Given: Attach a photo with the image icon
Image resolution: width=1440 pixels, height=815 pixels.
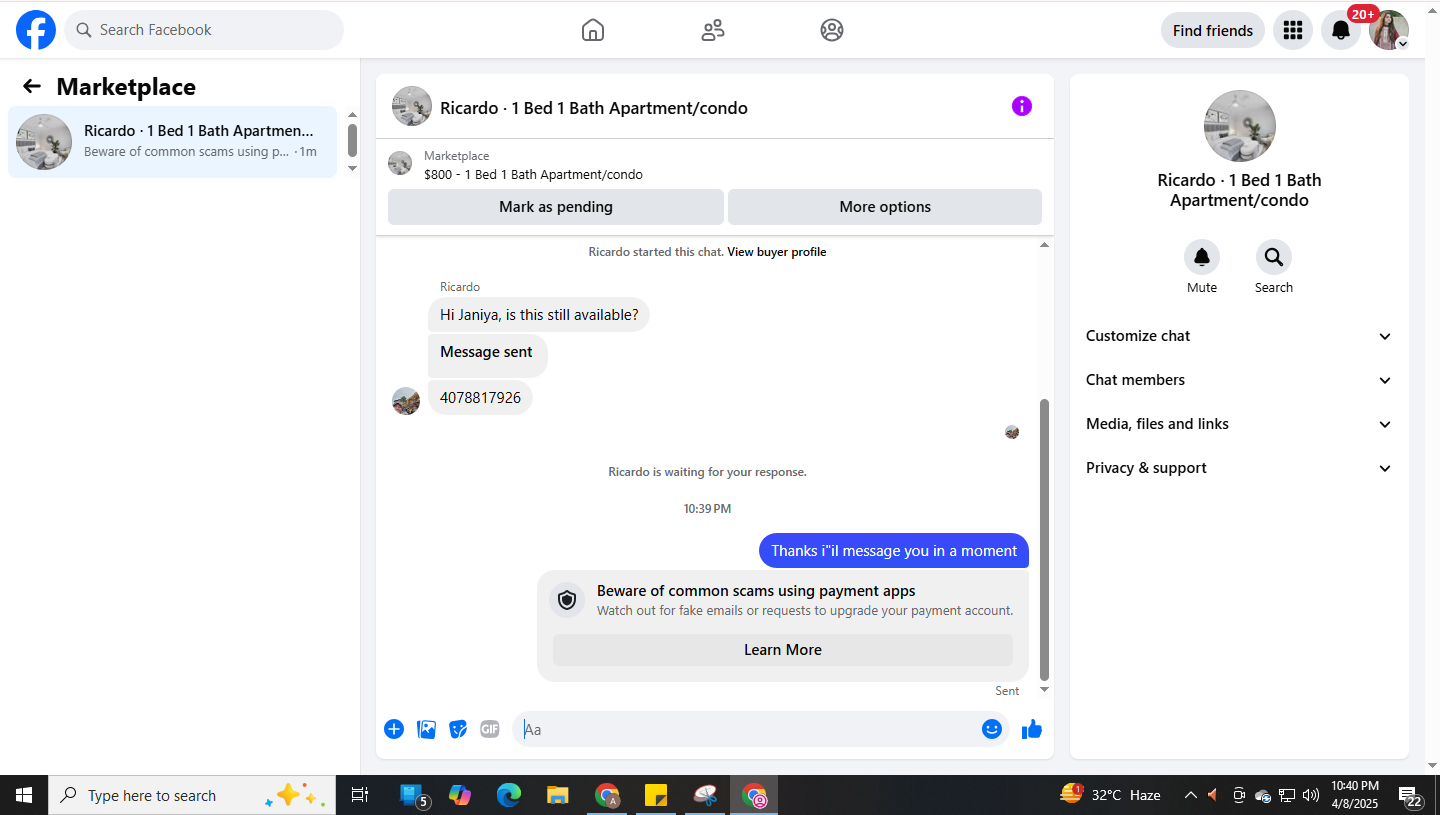Looking at the screenshot, I should pyautogui.click(x=427, y=729).
